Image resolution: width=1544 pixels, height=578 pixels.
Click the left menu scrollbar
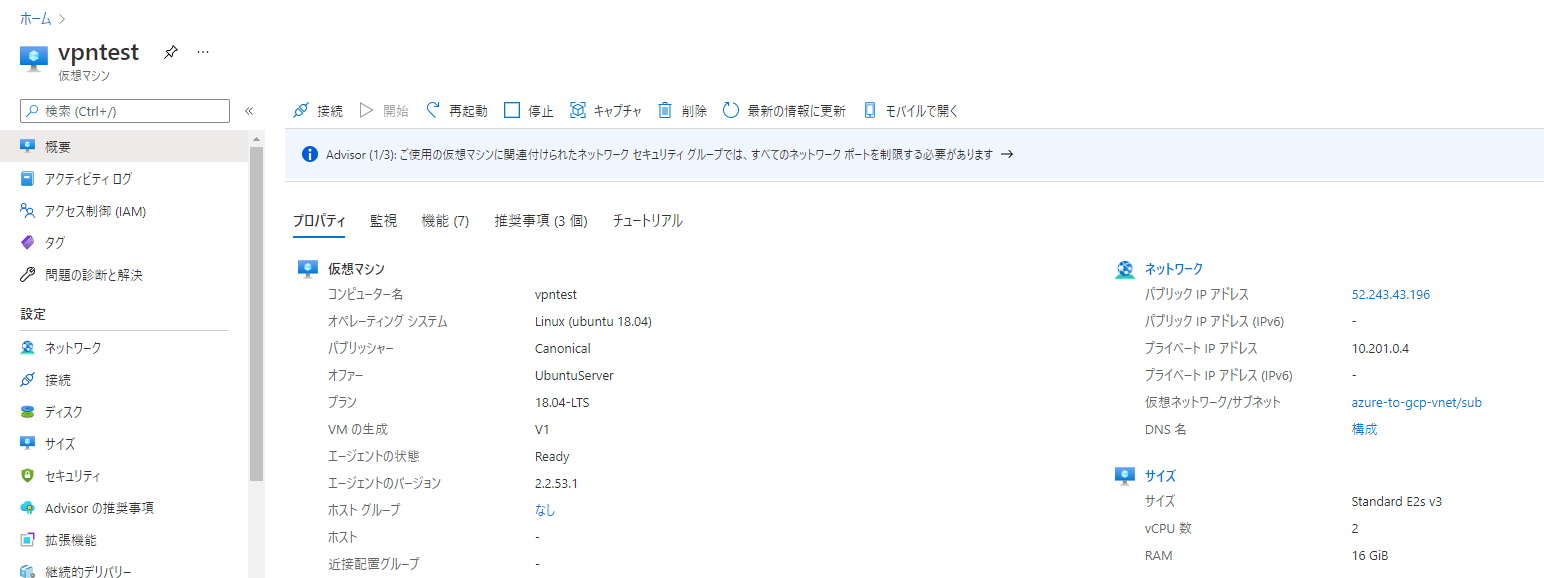[256, 315]
